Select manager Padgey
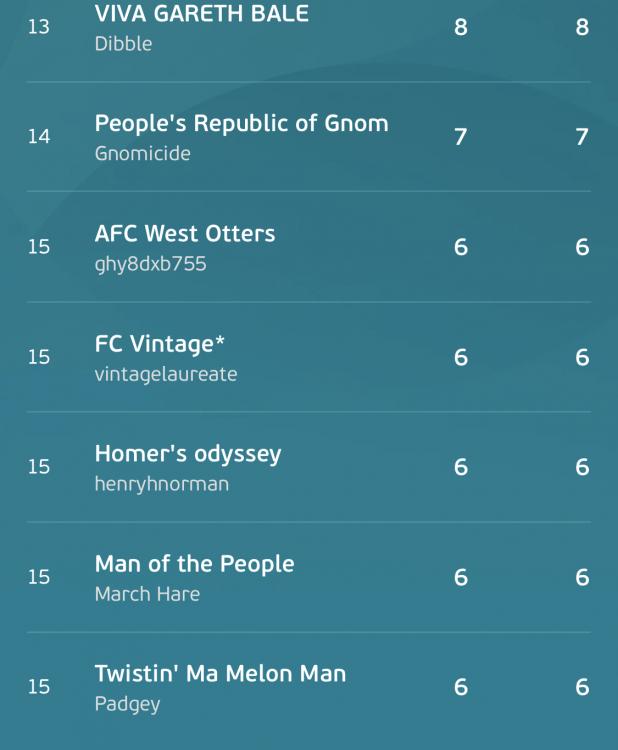This screenshot has height=750, width=618. coord(127,705)
